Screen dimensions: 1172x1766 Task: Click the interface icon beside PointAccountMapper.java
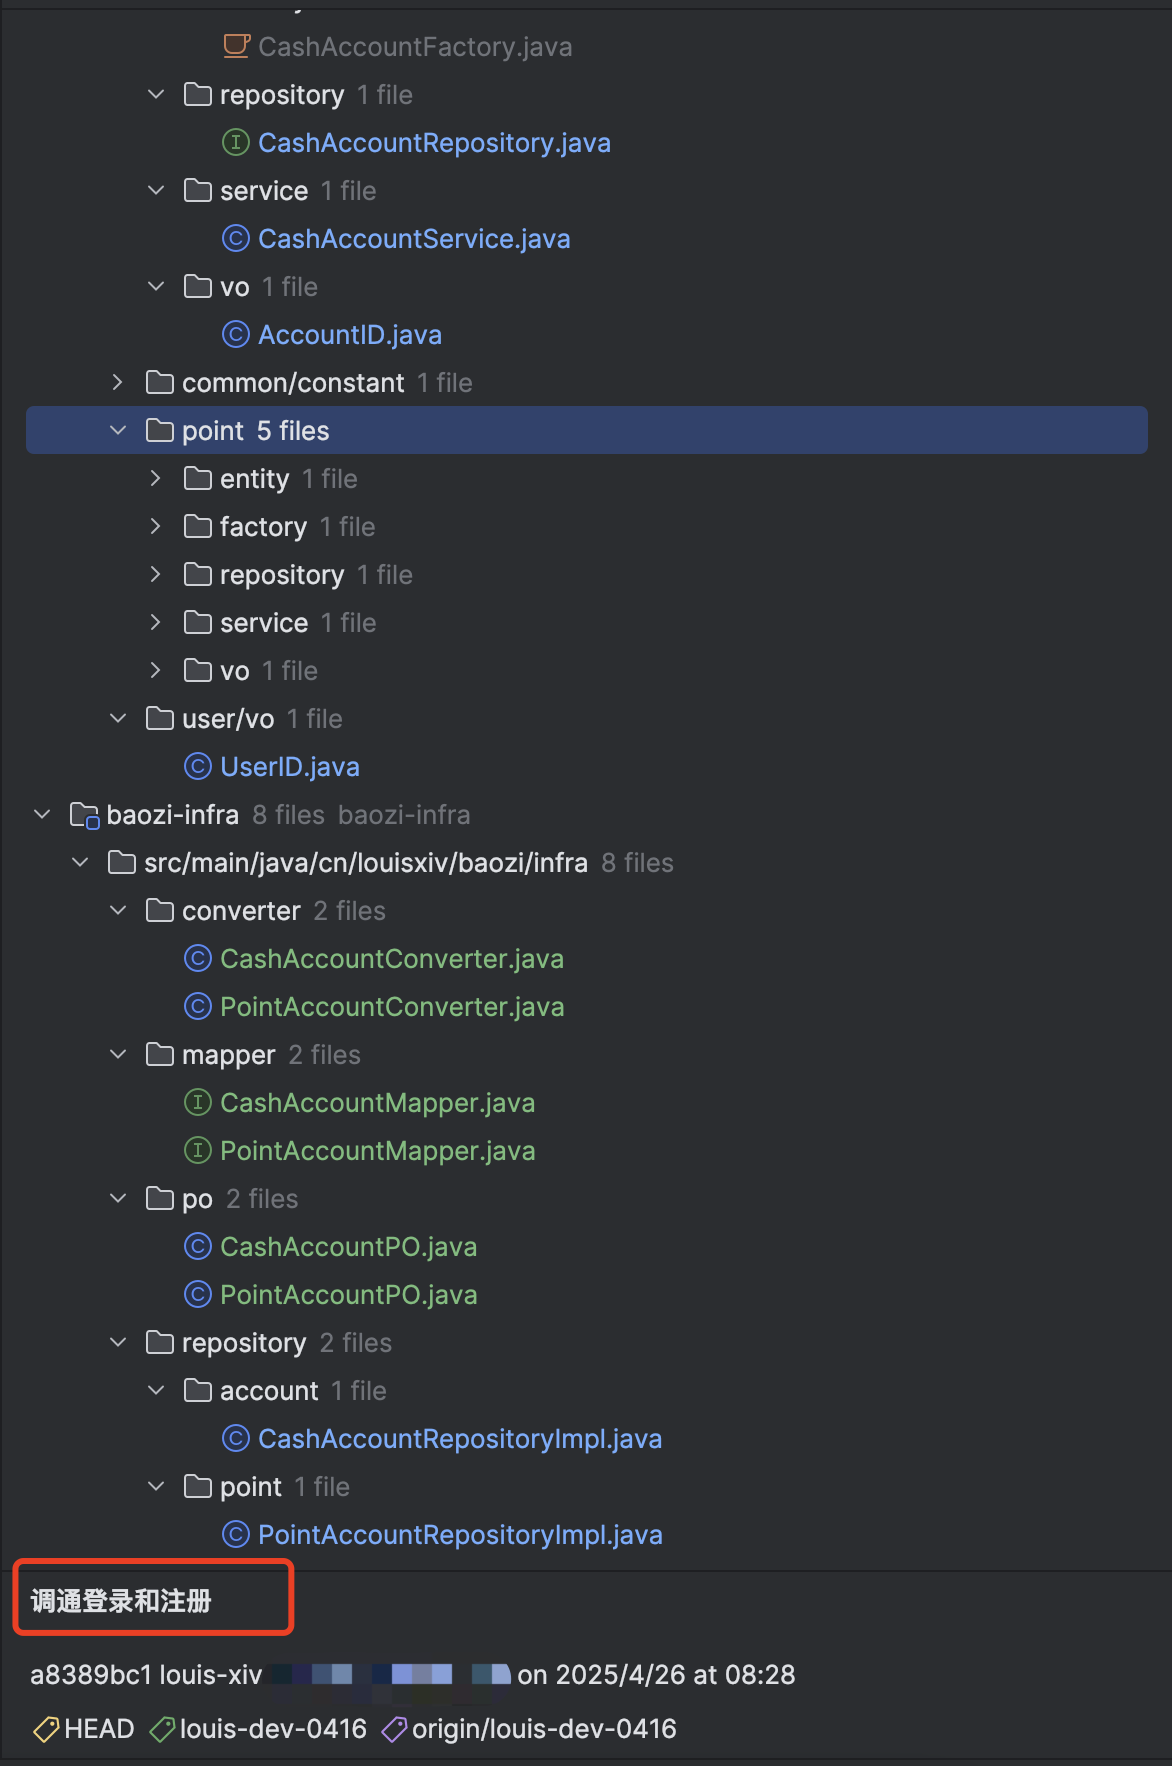198,1151
